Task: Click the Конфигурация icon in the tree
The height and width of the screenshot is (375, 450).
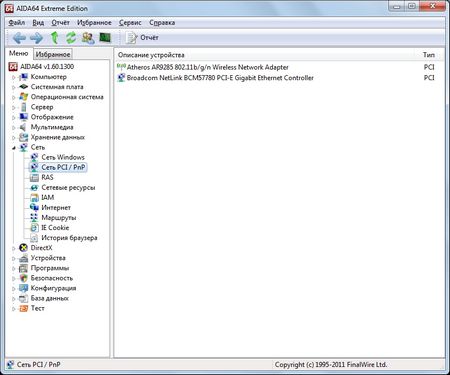Action: (23, 288)
